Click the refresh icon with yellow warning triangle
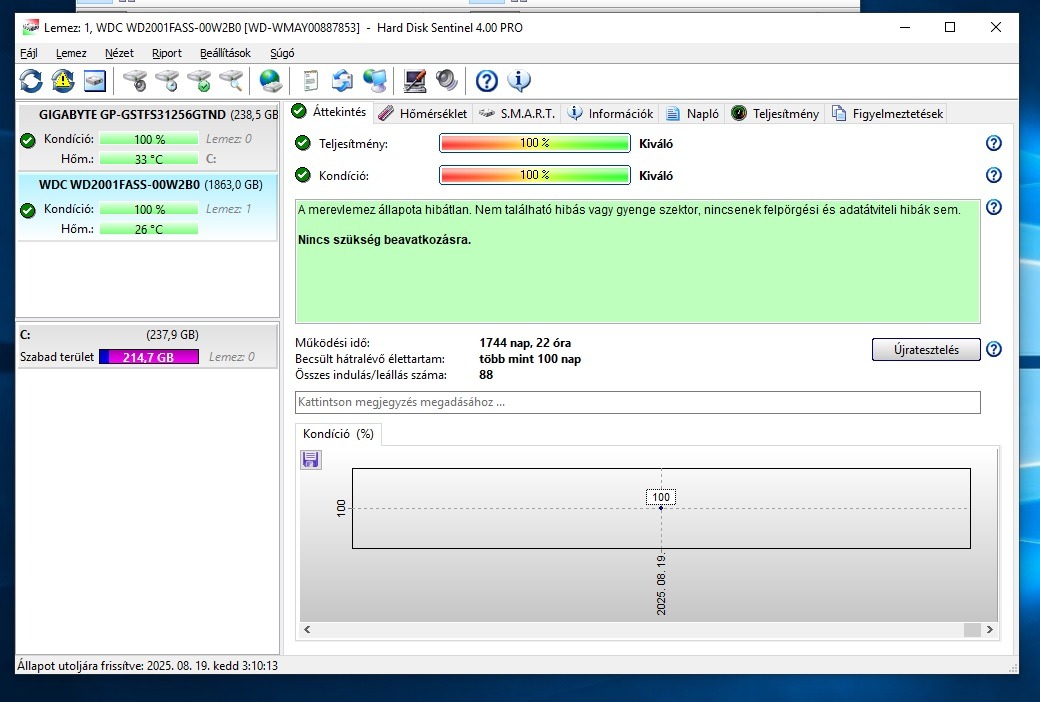The height and width of the screenshot is (702, 1040). pyautogui.click(x=63, y=81)
